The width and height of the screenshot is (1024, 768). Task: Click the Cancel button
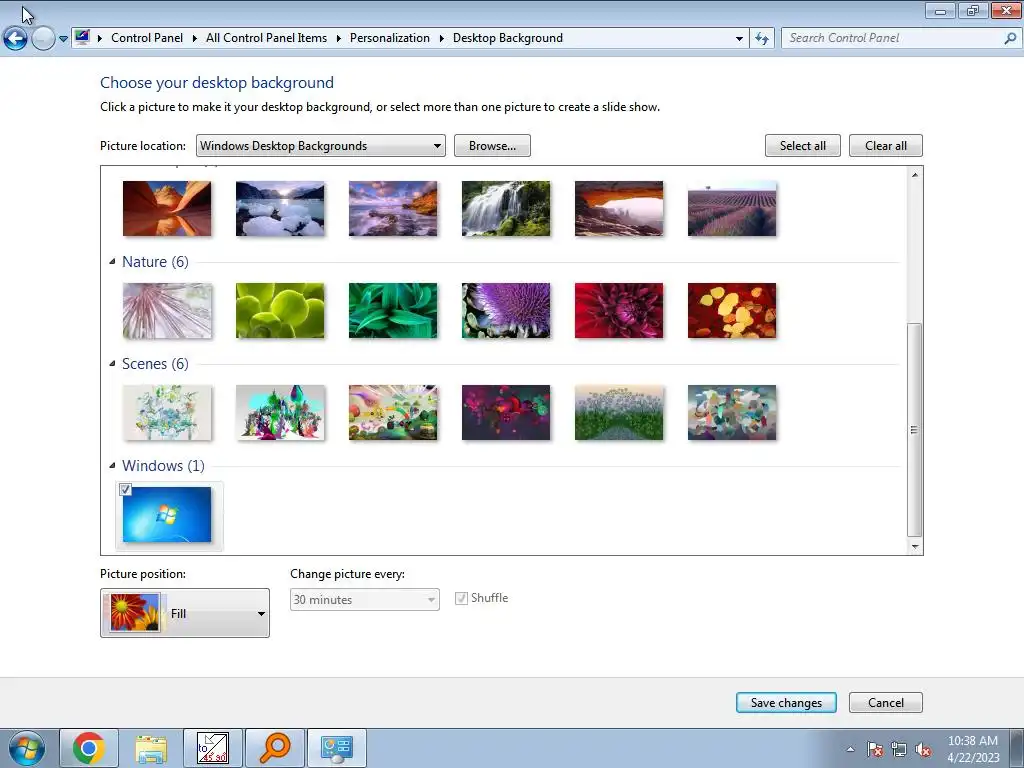coord(886,703)
